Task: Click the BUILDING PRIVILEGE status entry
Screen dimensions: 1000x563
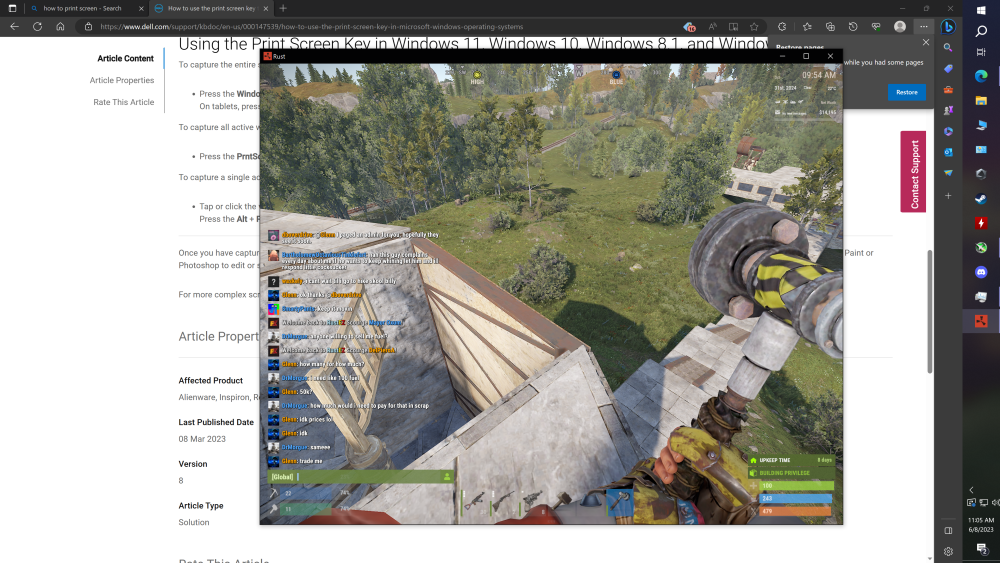Action: click(x=791, y=473)
